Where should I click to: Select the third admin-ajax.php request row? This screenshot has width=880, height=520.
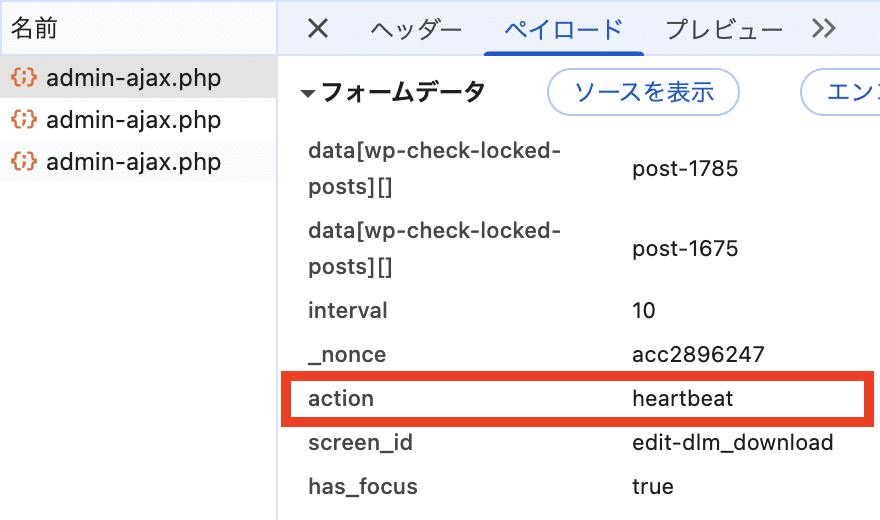[x=133, y=162]
